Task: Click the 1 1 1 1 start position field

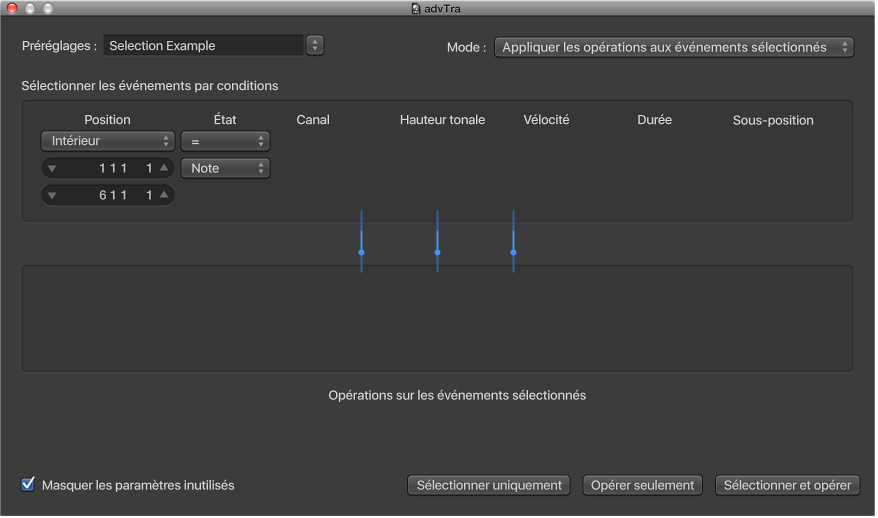Action: [108, 168]
